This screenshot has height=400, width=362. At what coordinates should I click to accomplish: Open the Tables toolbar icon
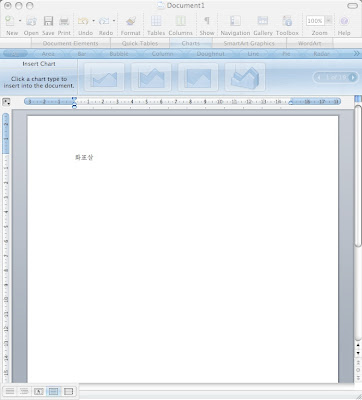(x=156, y=21)
